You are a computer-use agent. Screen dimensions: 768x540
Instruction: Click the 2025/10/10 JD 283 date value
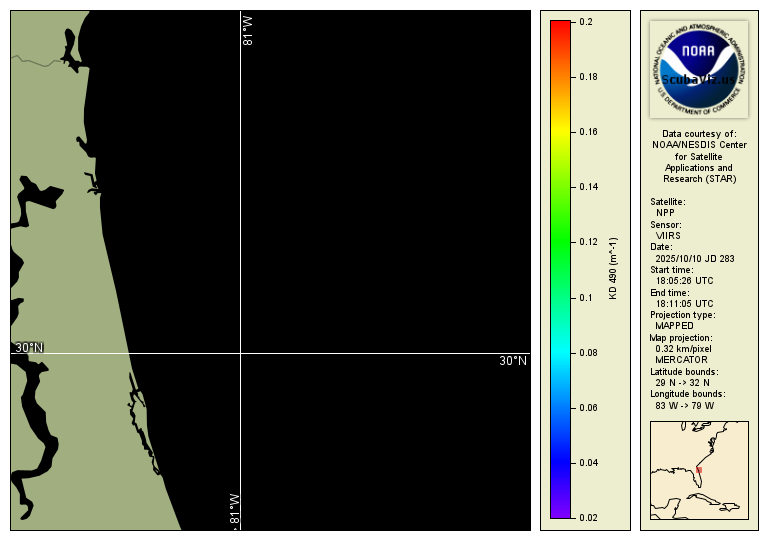coord(694,259)
